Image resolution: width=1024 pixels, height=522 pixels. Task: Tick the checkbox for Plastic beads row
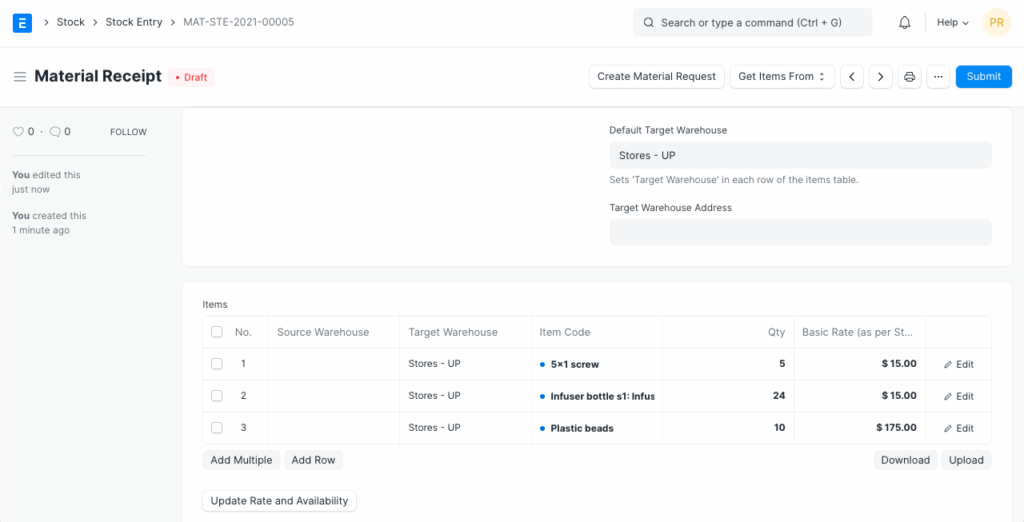coord(217,428)
